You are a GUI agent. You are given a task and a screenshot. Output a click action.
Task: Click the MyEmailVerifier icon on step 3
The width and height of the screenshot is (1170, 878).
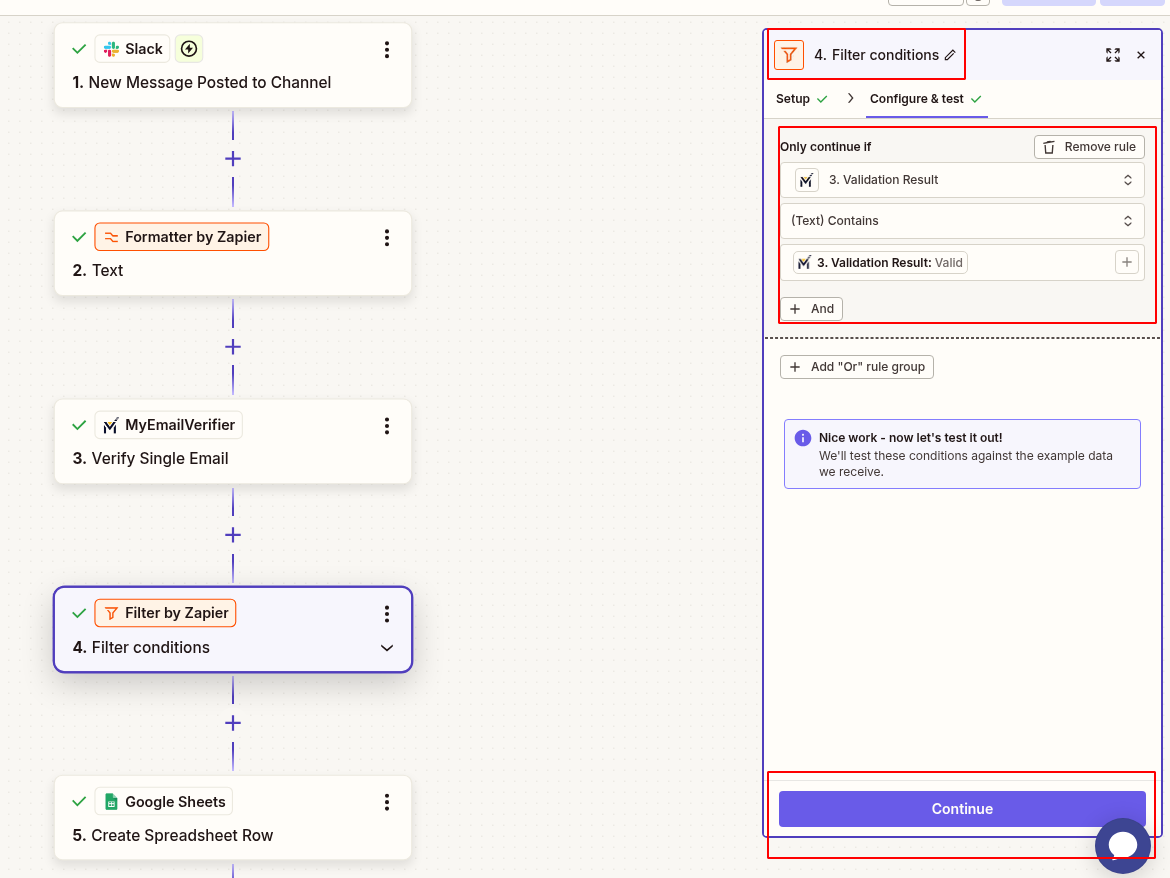click(x=110, y=424)
